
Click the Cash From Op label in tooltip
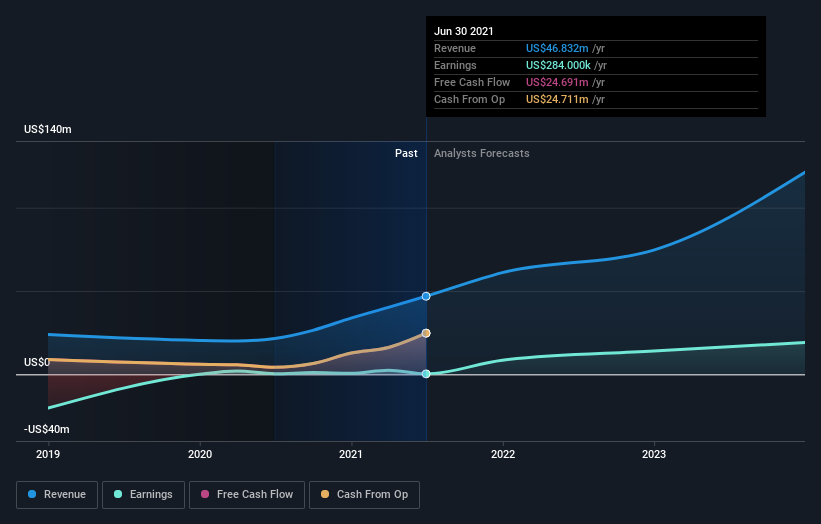pyautogui.click(x=470, y=99)
